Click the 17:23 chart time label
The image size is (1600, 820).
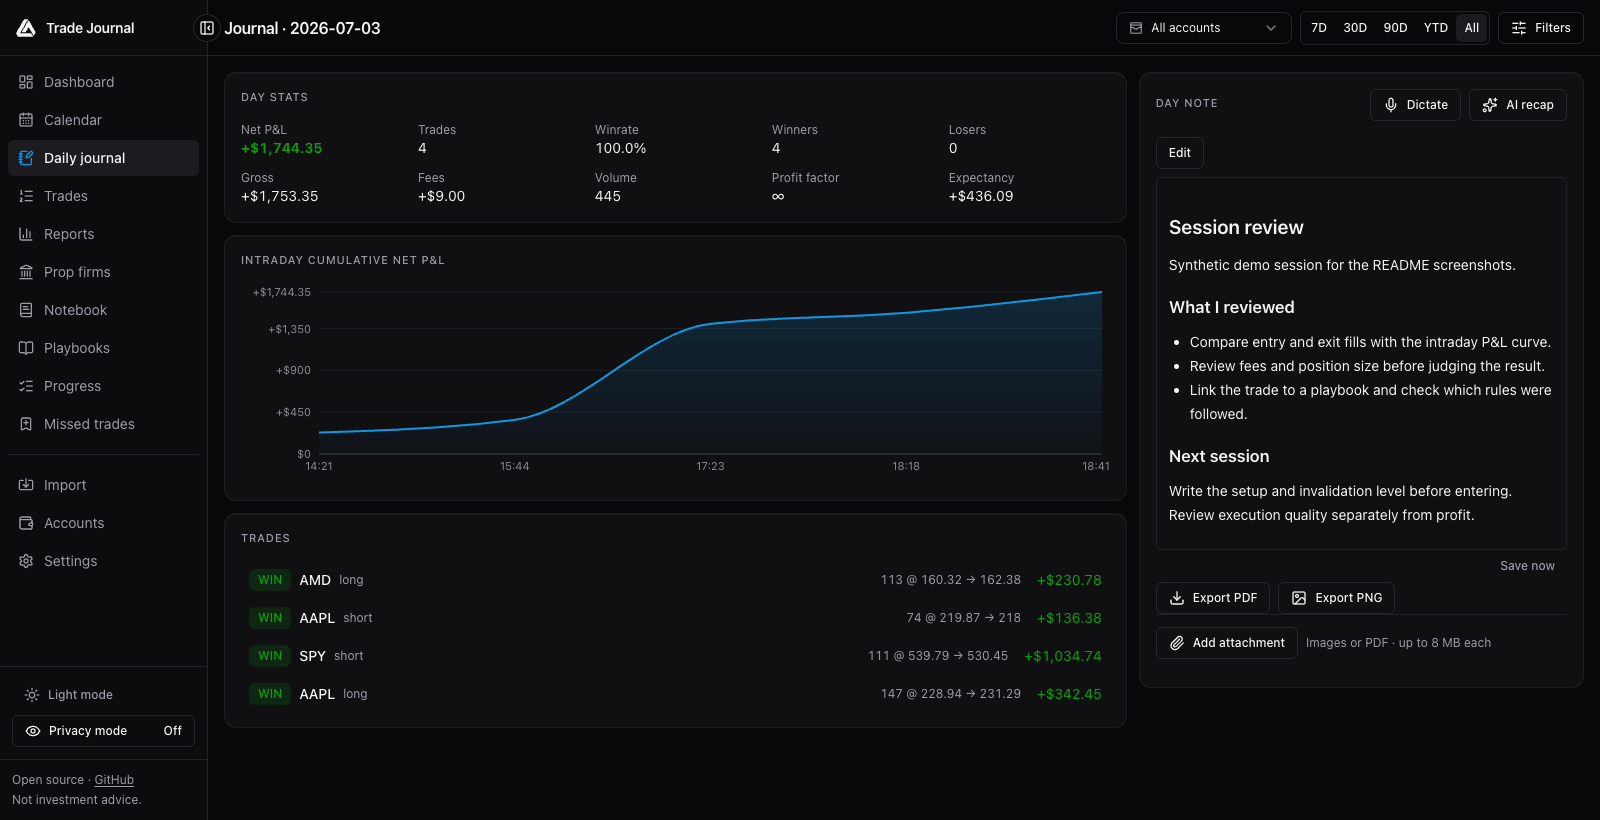coord(710,467)
